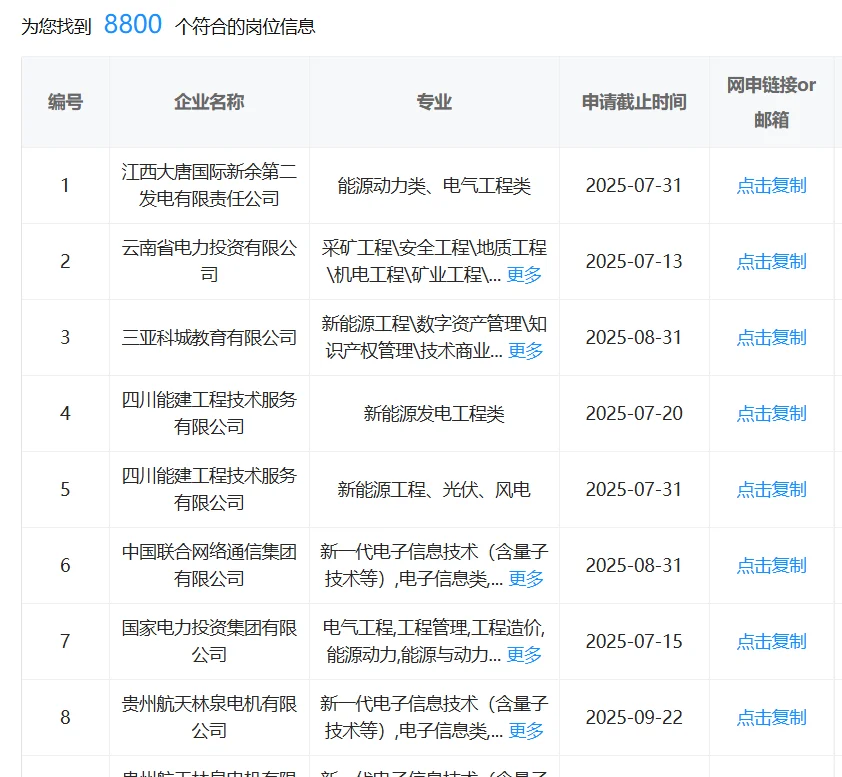Click deadline 2025-07-31 in row 1
The width and height of the screenshot is (842, 777).
pos(634,186)
